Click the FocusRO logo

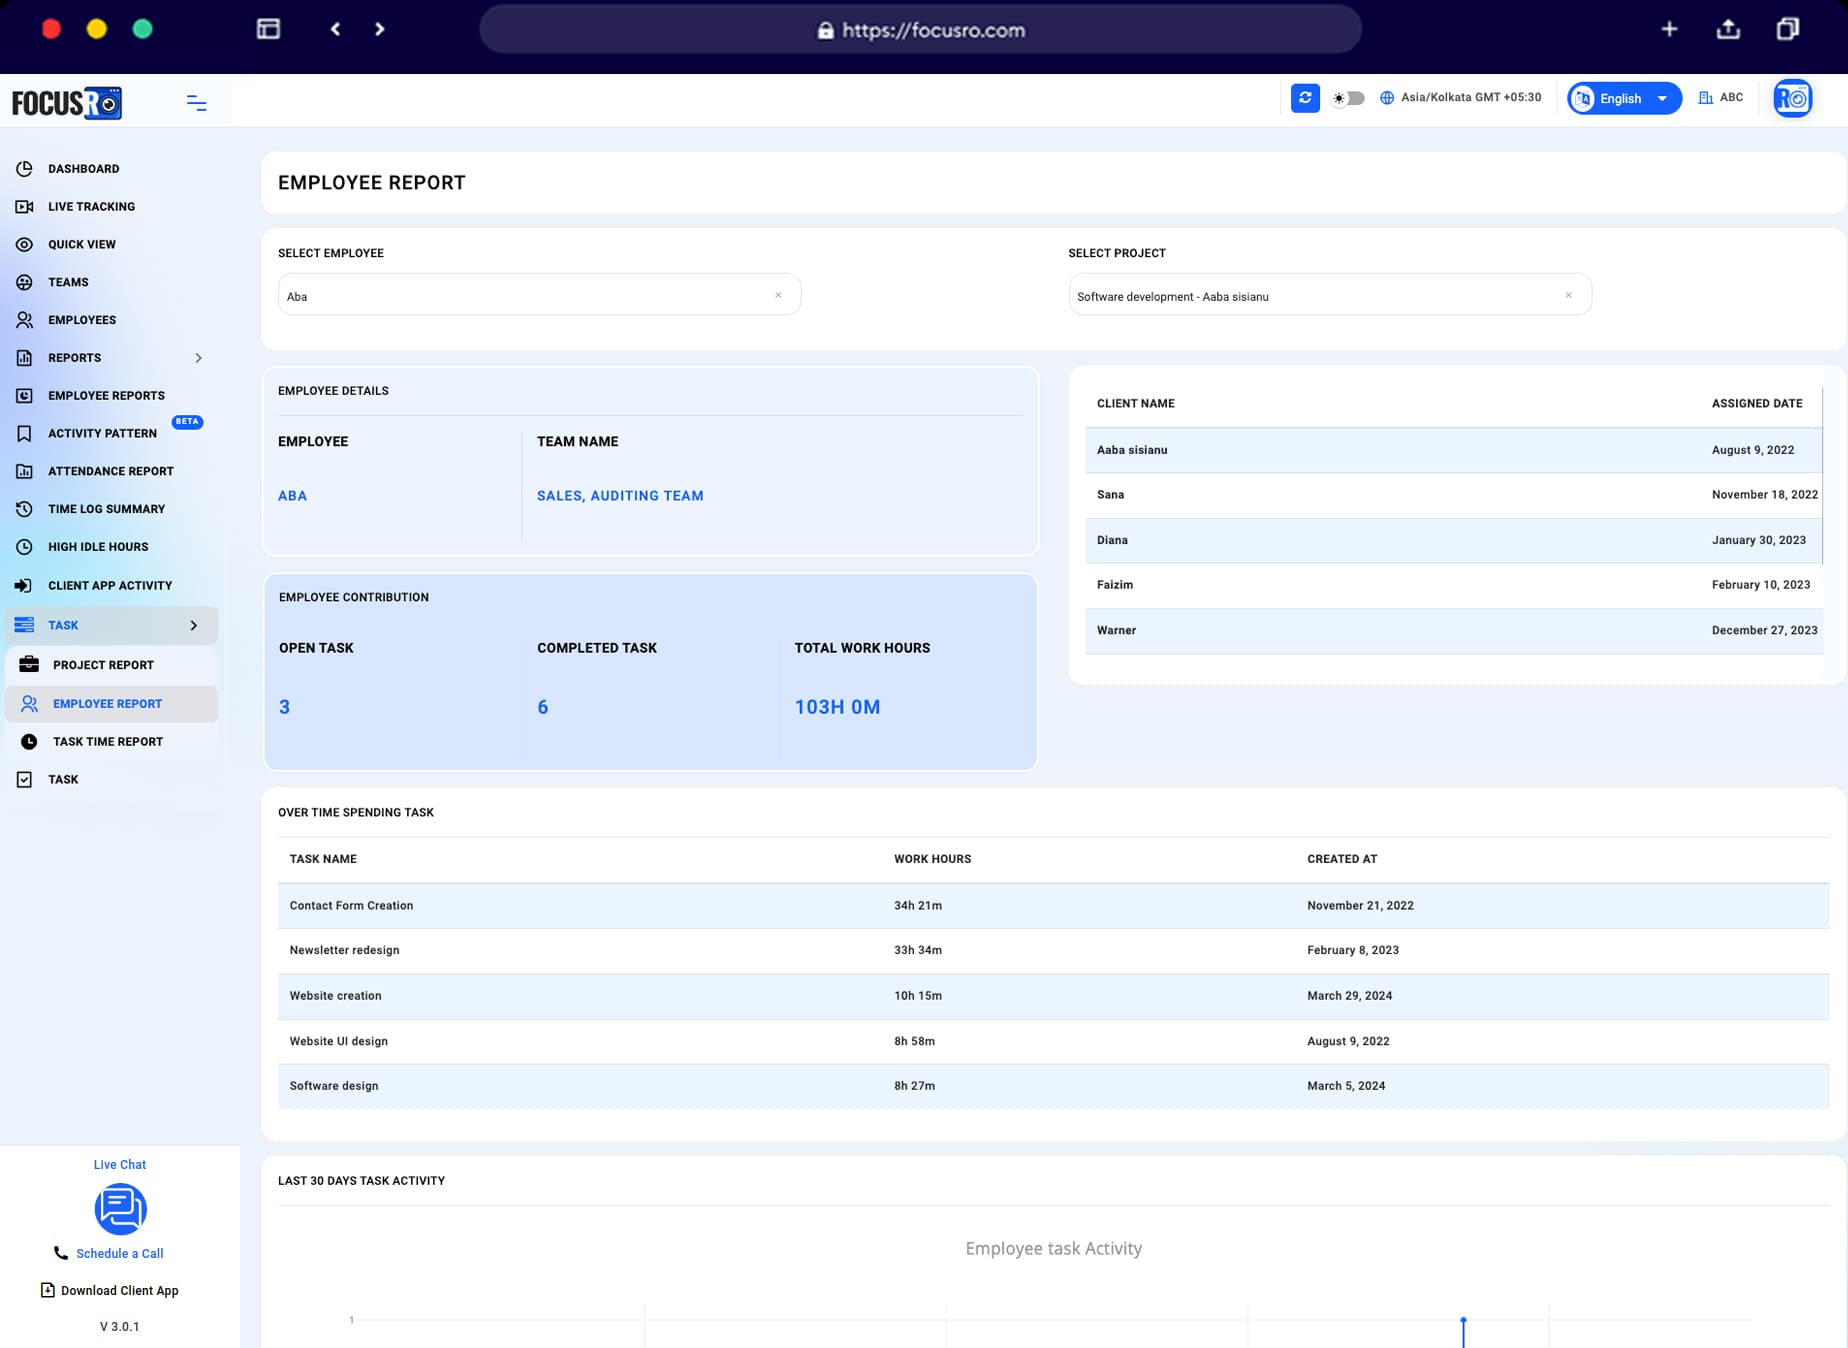[x=66, y=101]
